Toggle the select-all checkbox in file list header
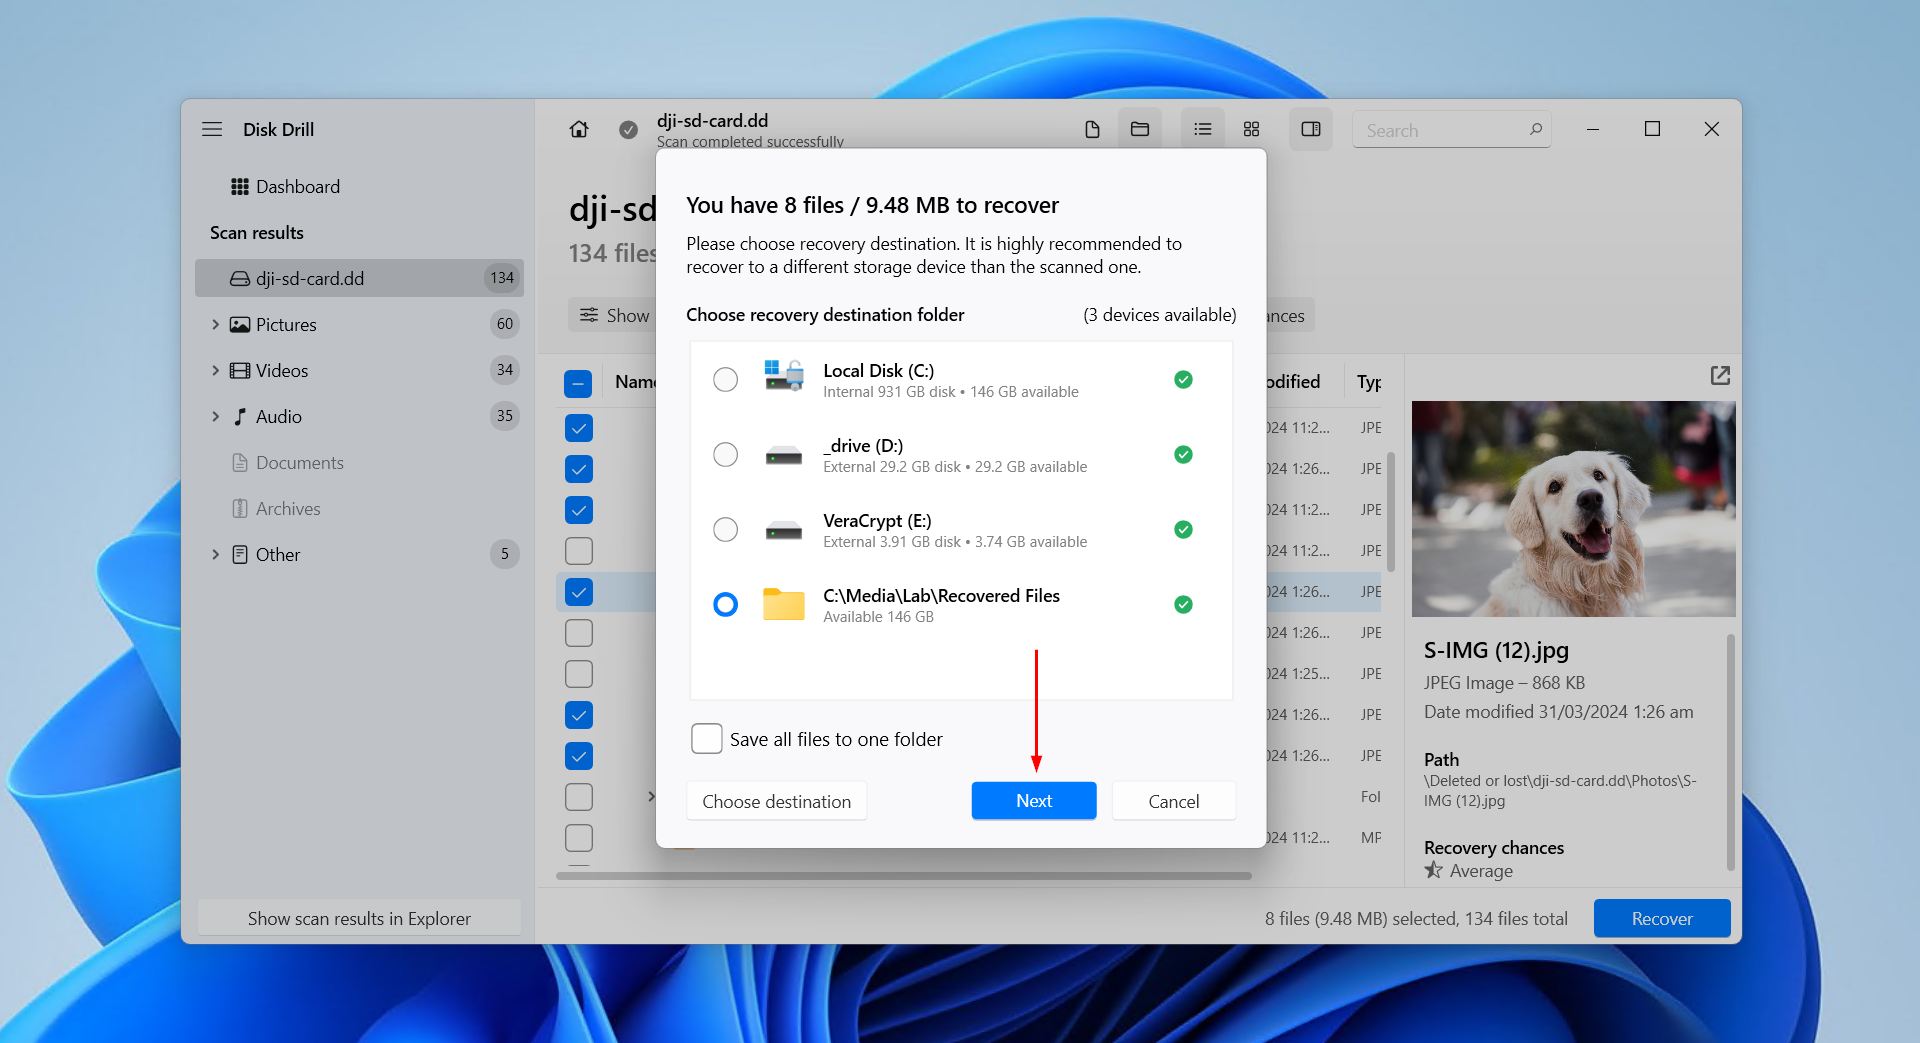The image size is (1920, 1043). (578, 383)
